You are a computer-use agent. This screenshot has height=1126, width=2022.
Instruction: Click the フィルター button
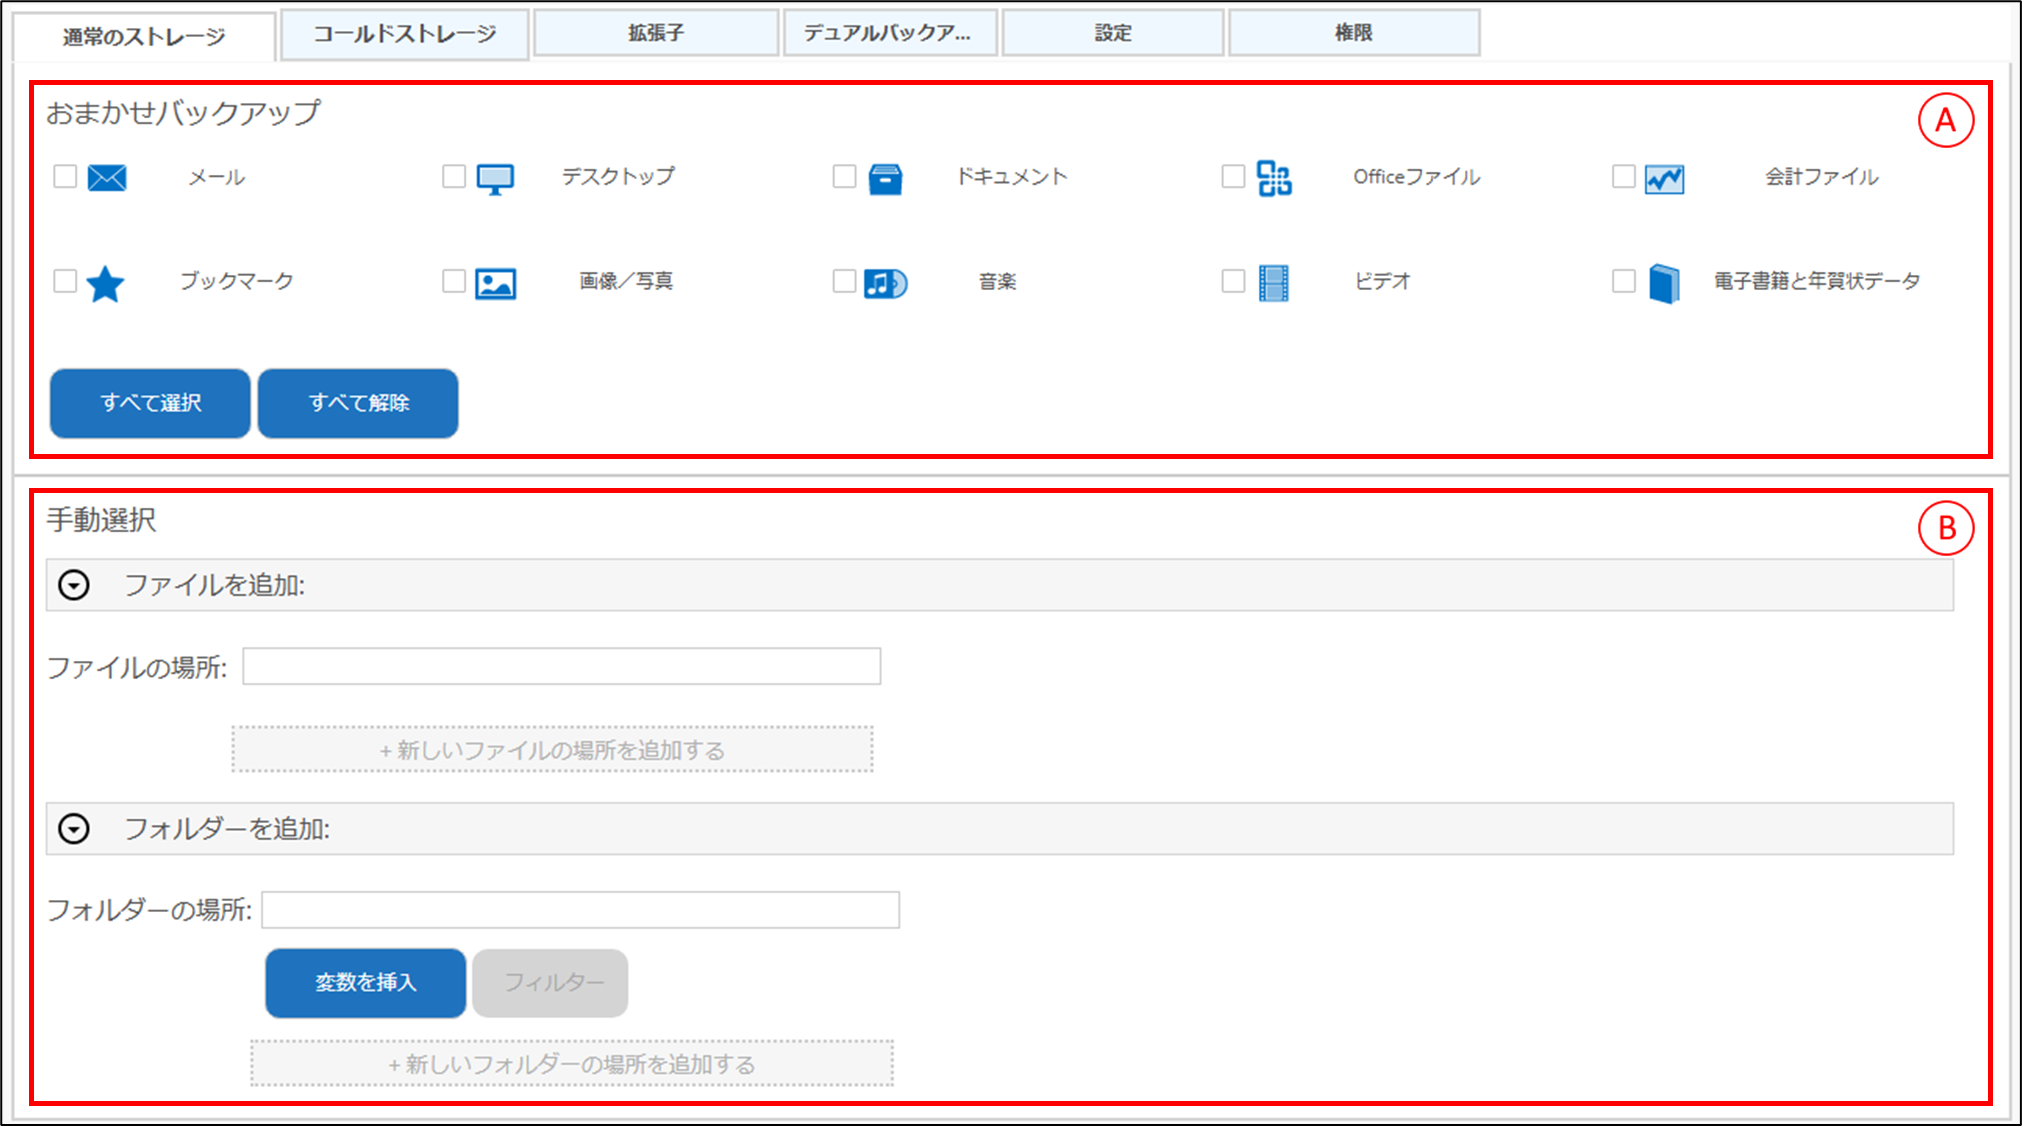pyautogui.click(x=550, y=983)
